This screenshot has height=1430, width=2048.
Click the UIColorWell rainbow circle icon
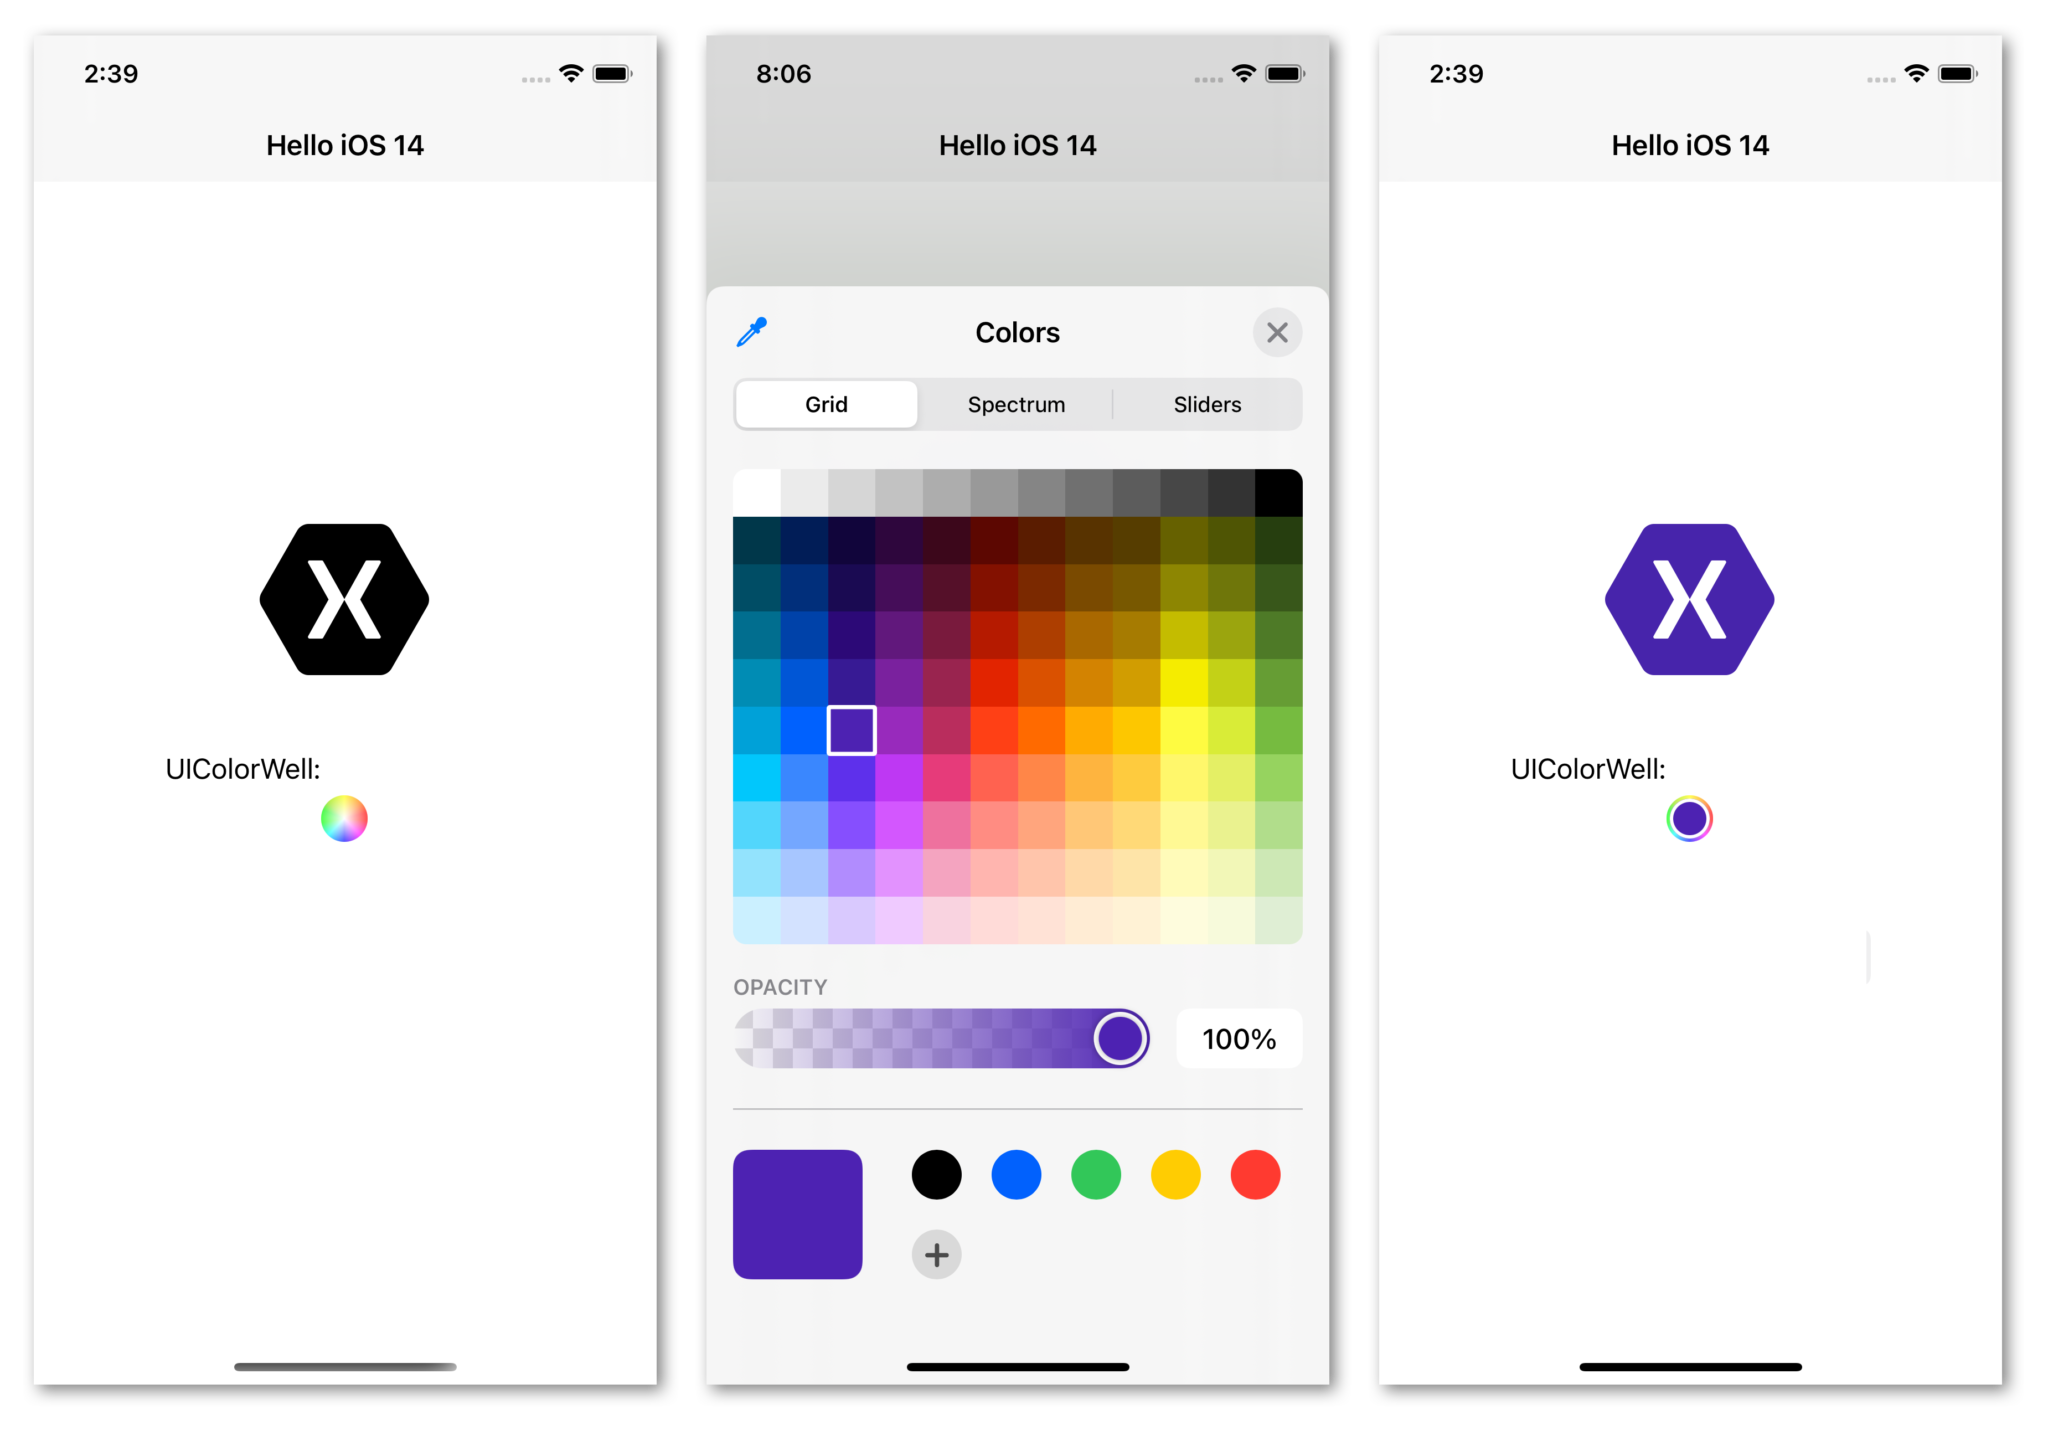point(344,820)
